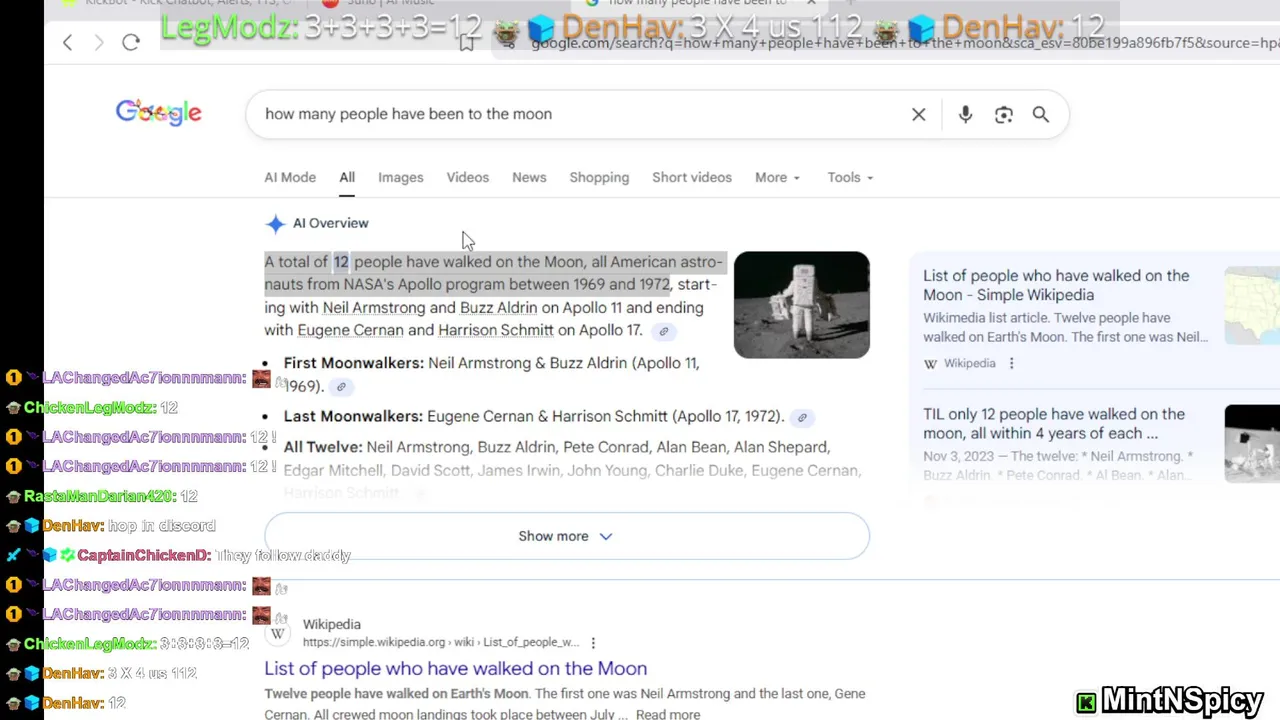The height and width of the screenshot is (720, 1280).
Task: Click Read more on Wikipedia snippet
Action: pos(668,714)
